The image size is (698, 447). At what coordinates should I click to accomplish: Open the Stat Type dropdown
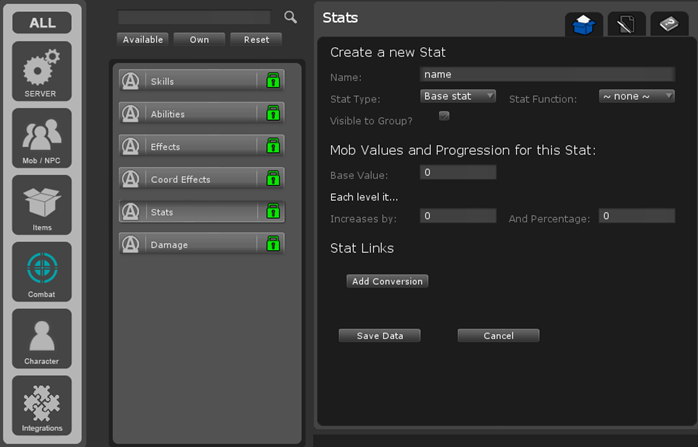point(458,96)
